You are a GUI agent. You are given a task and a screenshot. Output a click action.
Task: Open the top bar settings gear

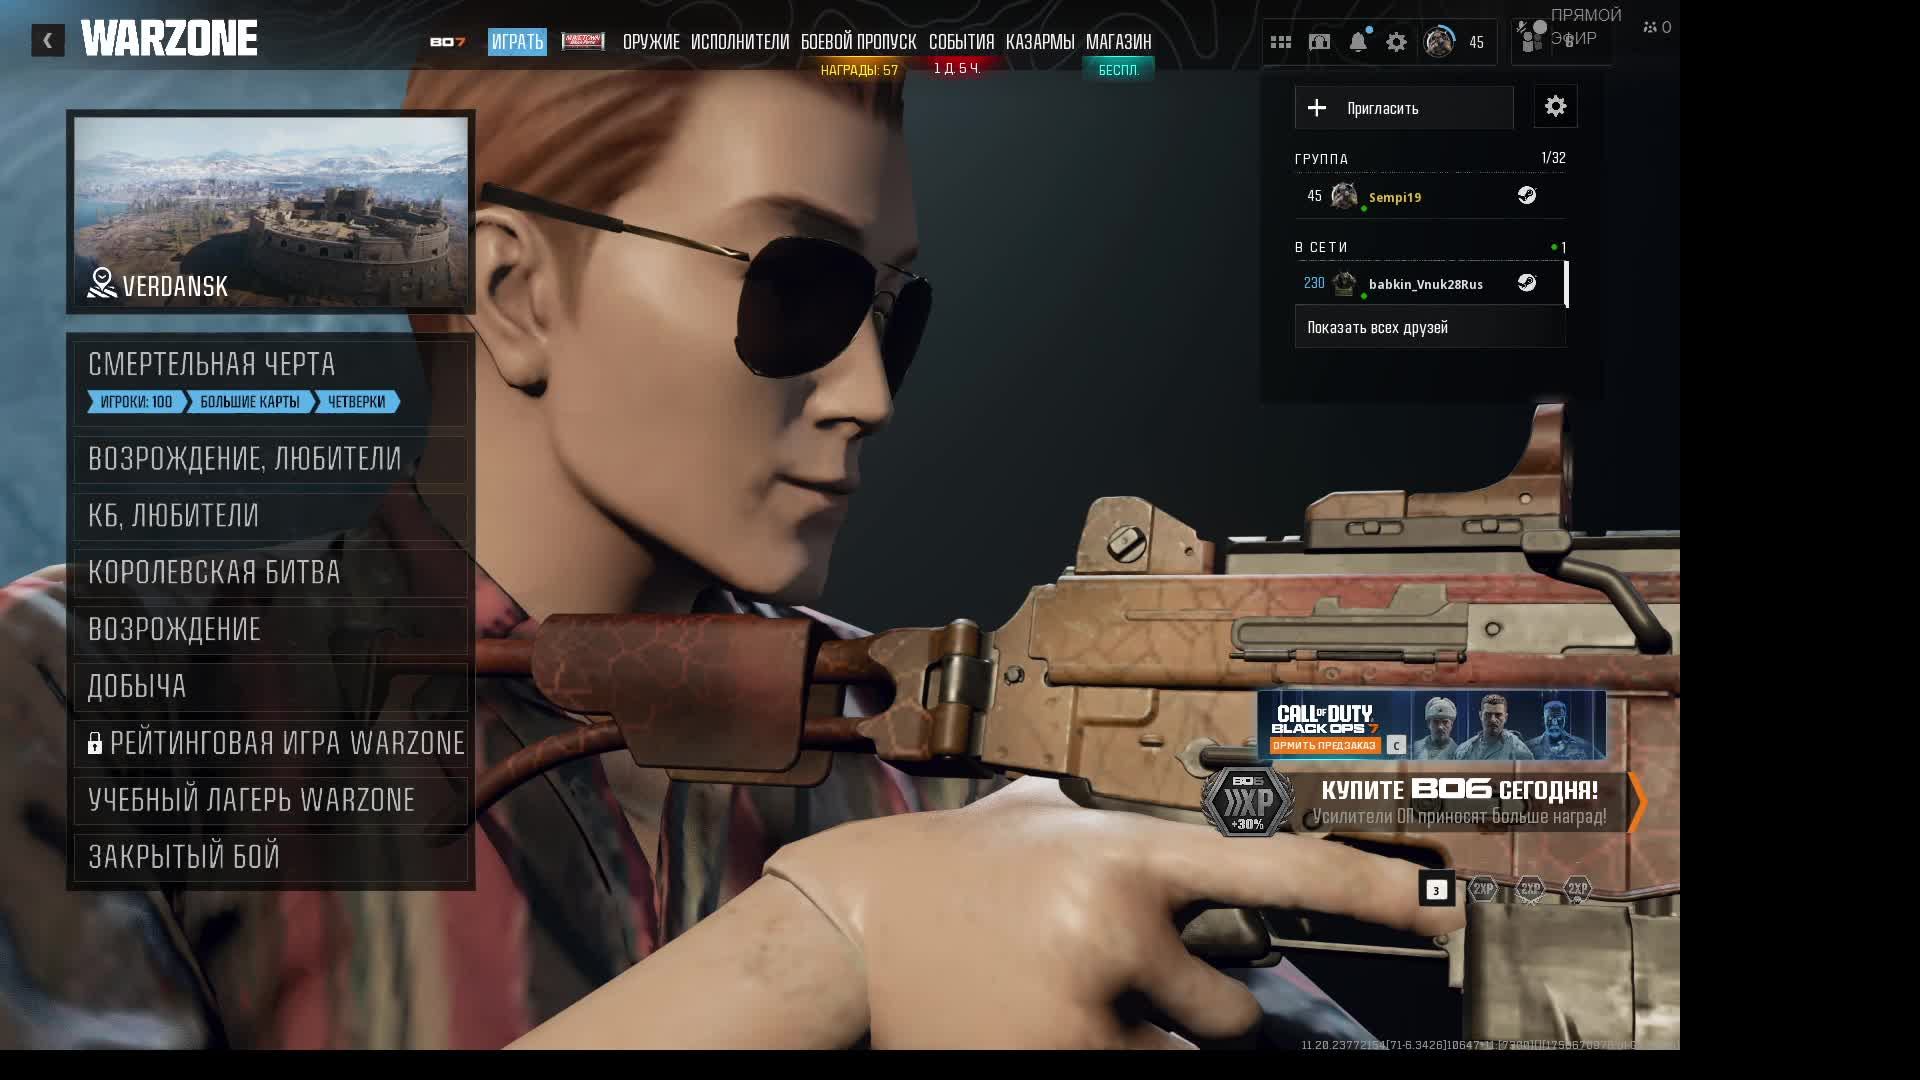pyautogui.click(x=1396, y=42)
